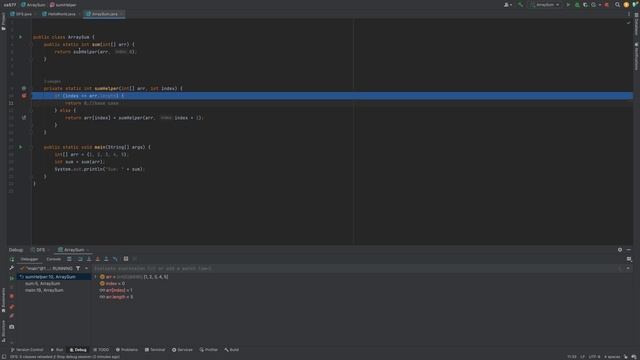Viewport: 640px width, 360px height.
Task: Click the Resume Program icon in debug panel
Action: click(11, 278)
